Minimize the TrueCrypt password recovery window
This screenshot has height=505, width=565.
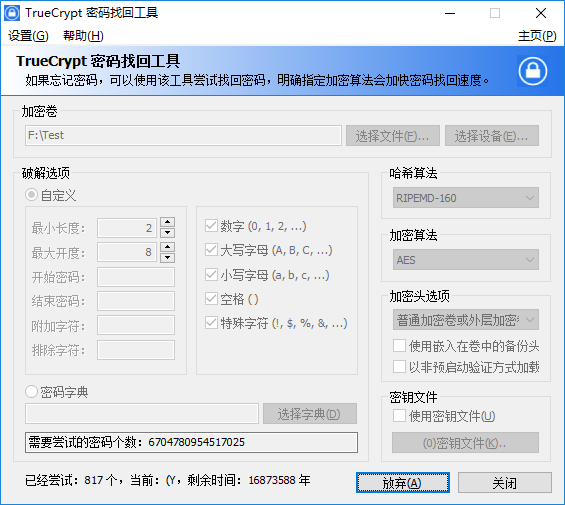coord(450,13)
